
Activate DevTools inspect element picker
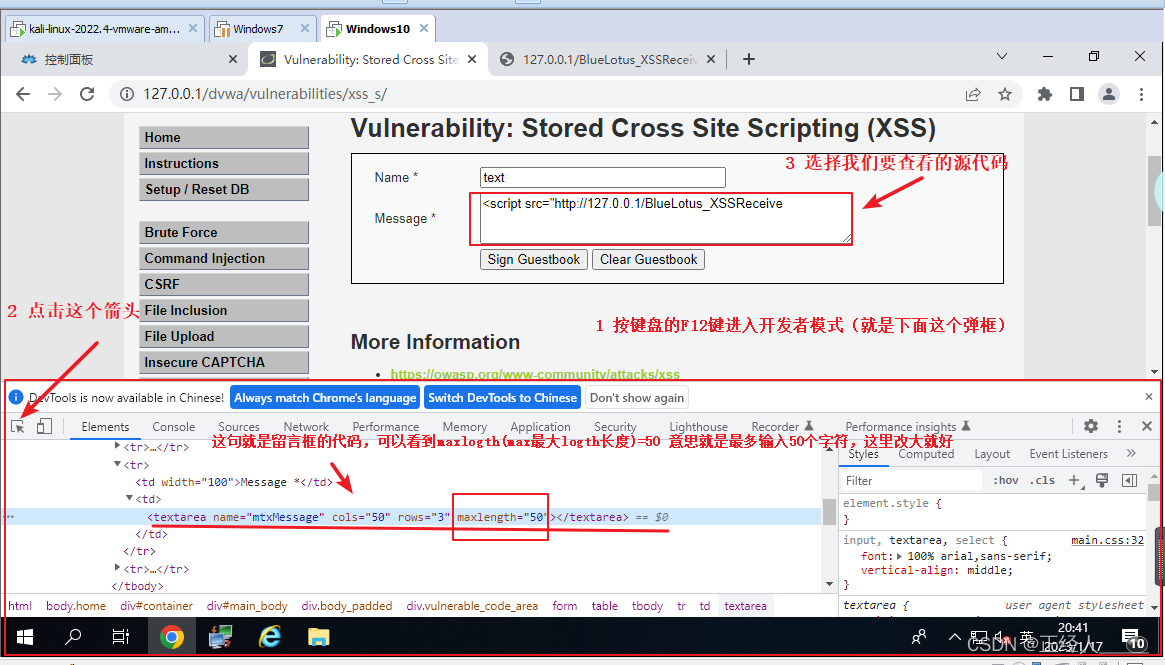tap(18, 426)
